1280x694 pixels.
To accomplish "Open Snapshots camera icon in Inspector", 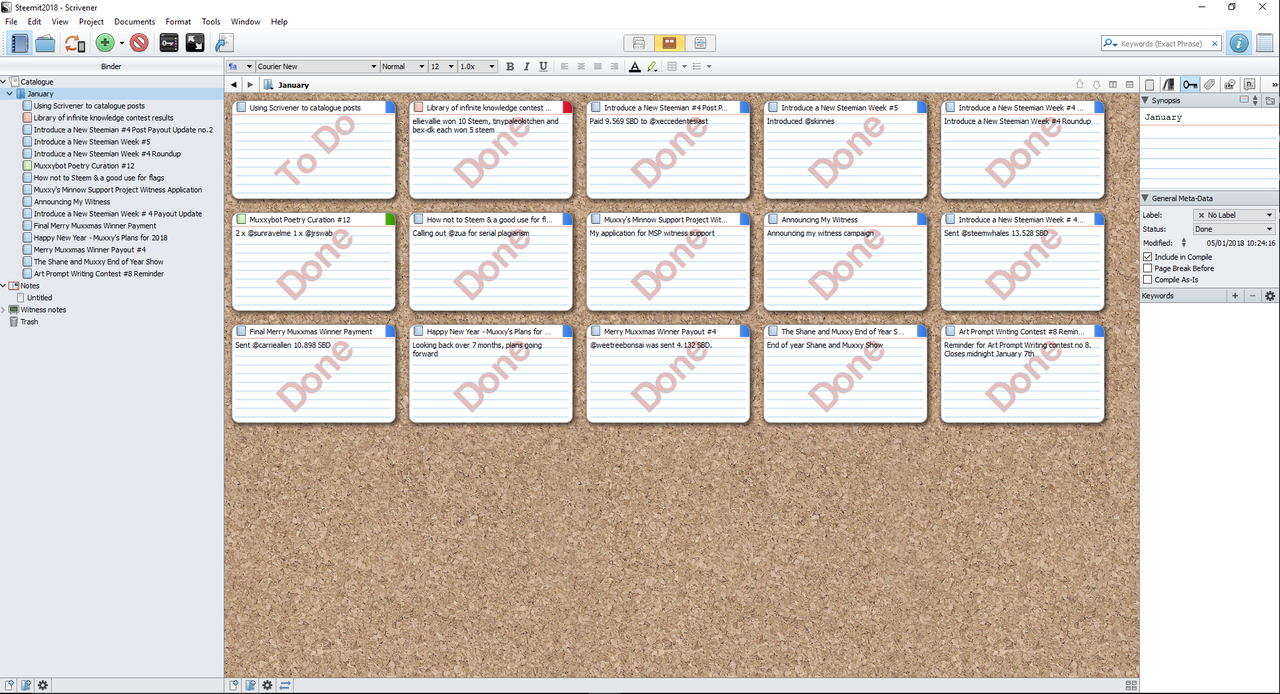I will 1230,85.
